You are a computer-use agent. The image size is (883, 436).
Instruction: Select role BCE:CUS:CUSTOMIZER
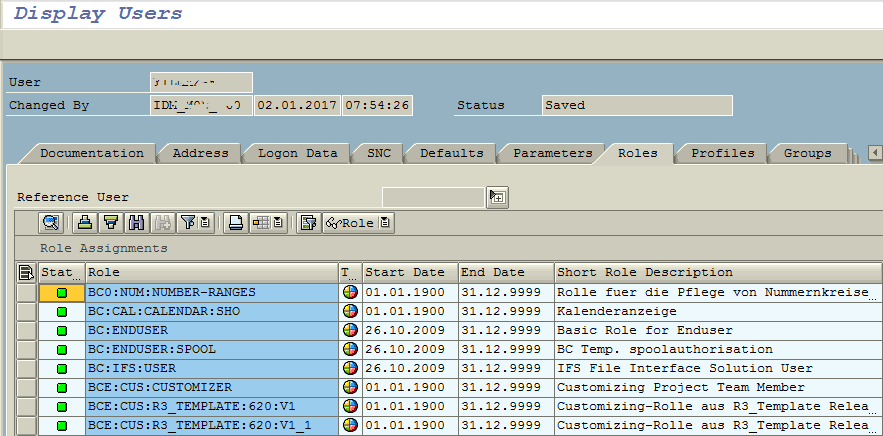coord(212,388)
